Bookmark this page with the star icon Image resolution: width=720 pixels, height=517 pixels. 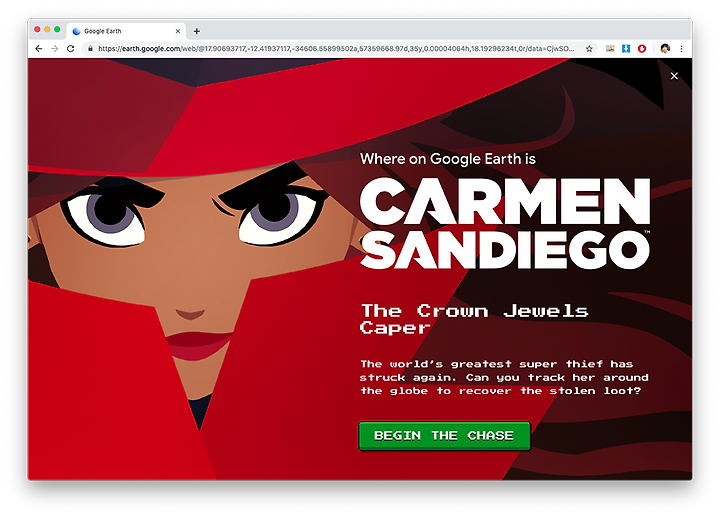(589, 49)
